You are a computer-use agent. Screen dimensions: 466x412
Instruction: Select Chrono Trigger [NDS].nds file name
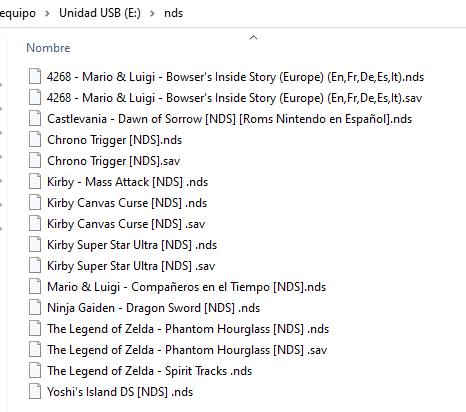click(114, 140)
